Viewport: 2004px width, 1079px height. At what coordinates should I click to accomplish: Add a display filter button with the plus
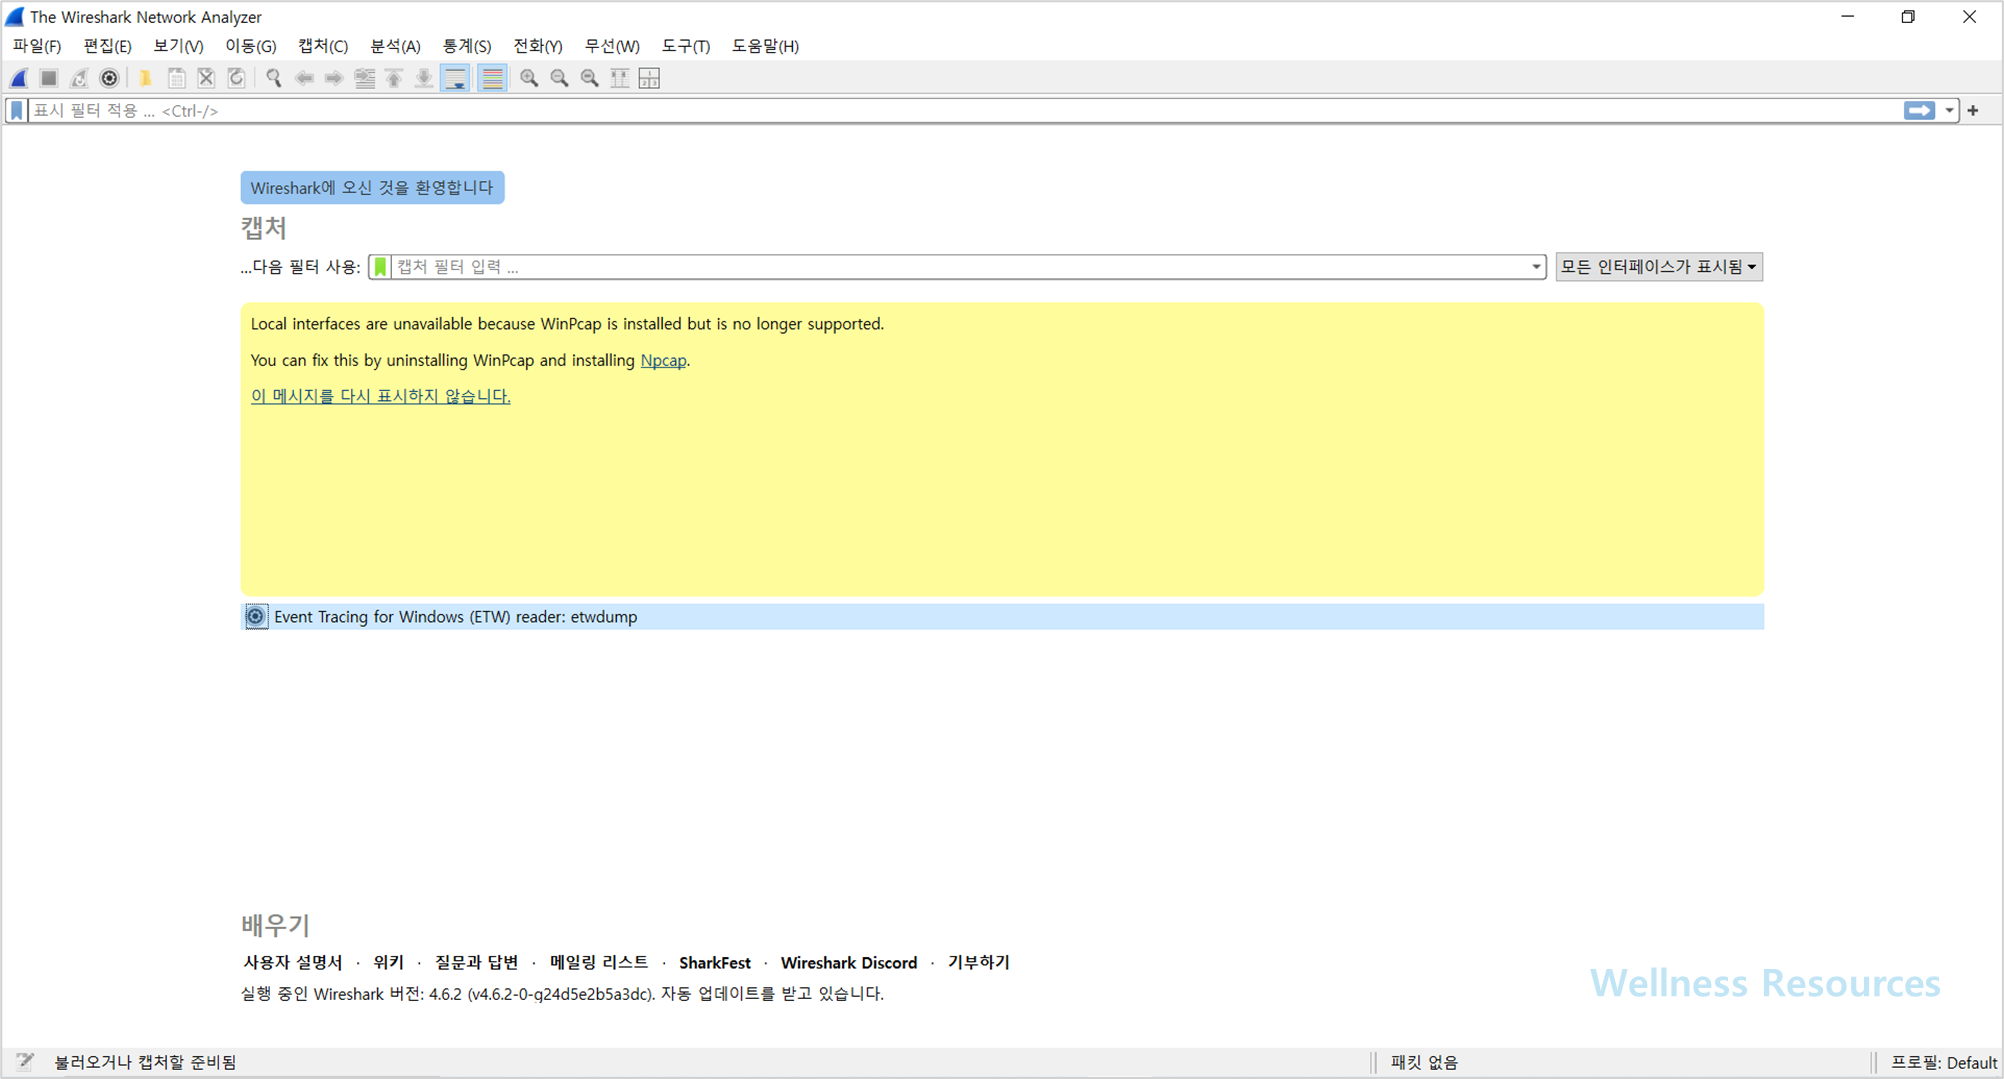click(1973, 111)
